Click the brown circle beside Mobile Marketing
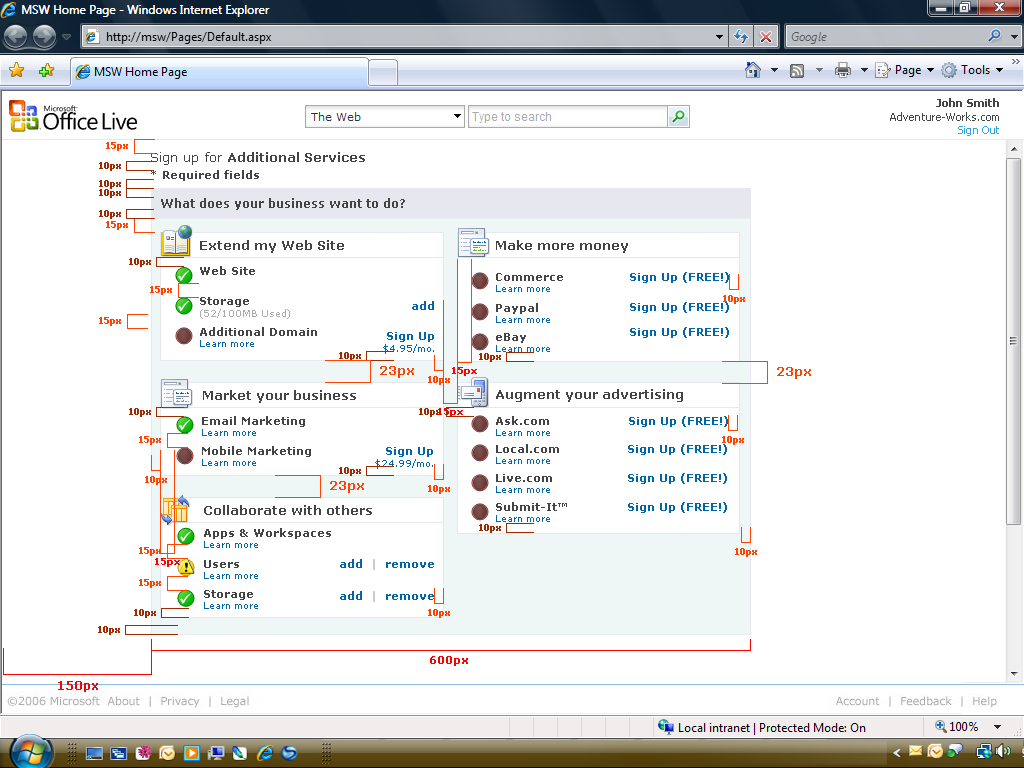 pyautogui.click(x=185, y=455)
